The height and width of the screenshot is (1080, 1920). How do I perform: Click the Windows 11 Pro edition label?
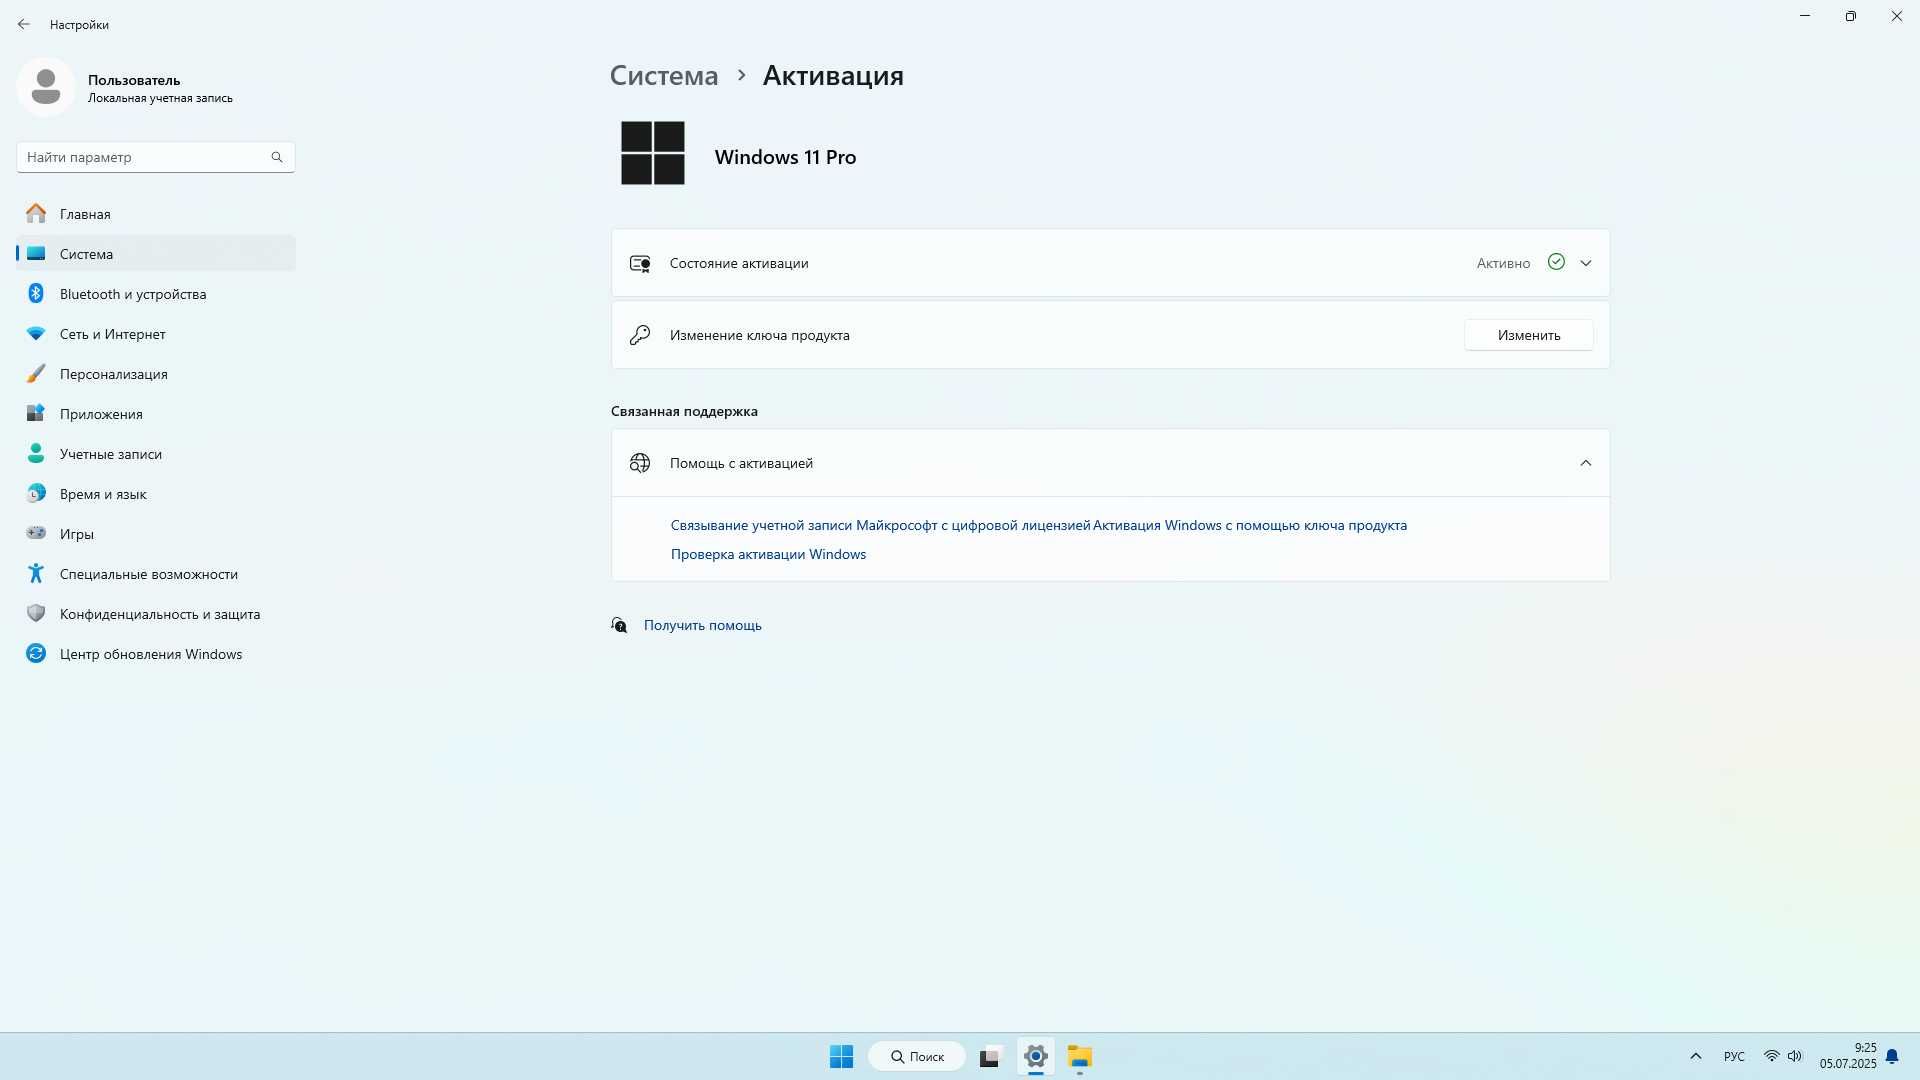click(x=785, y=157)
